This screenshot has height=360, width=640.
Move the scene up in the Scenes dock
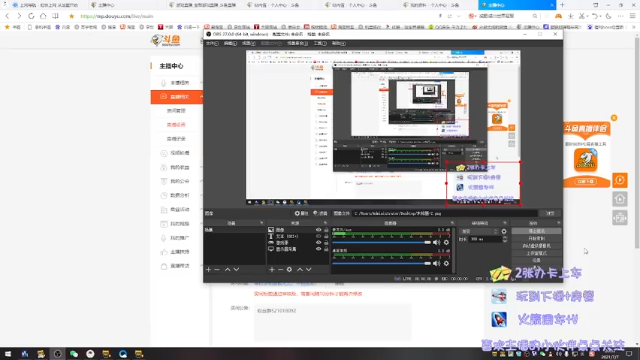227,269
